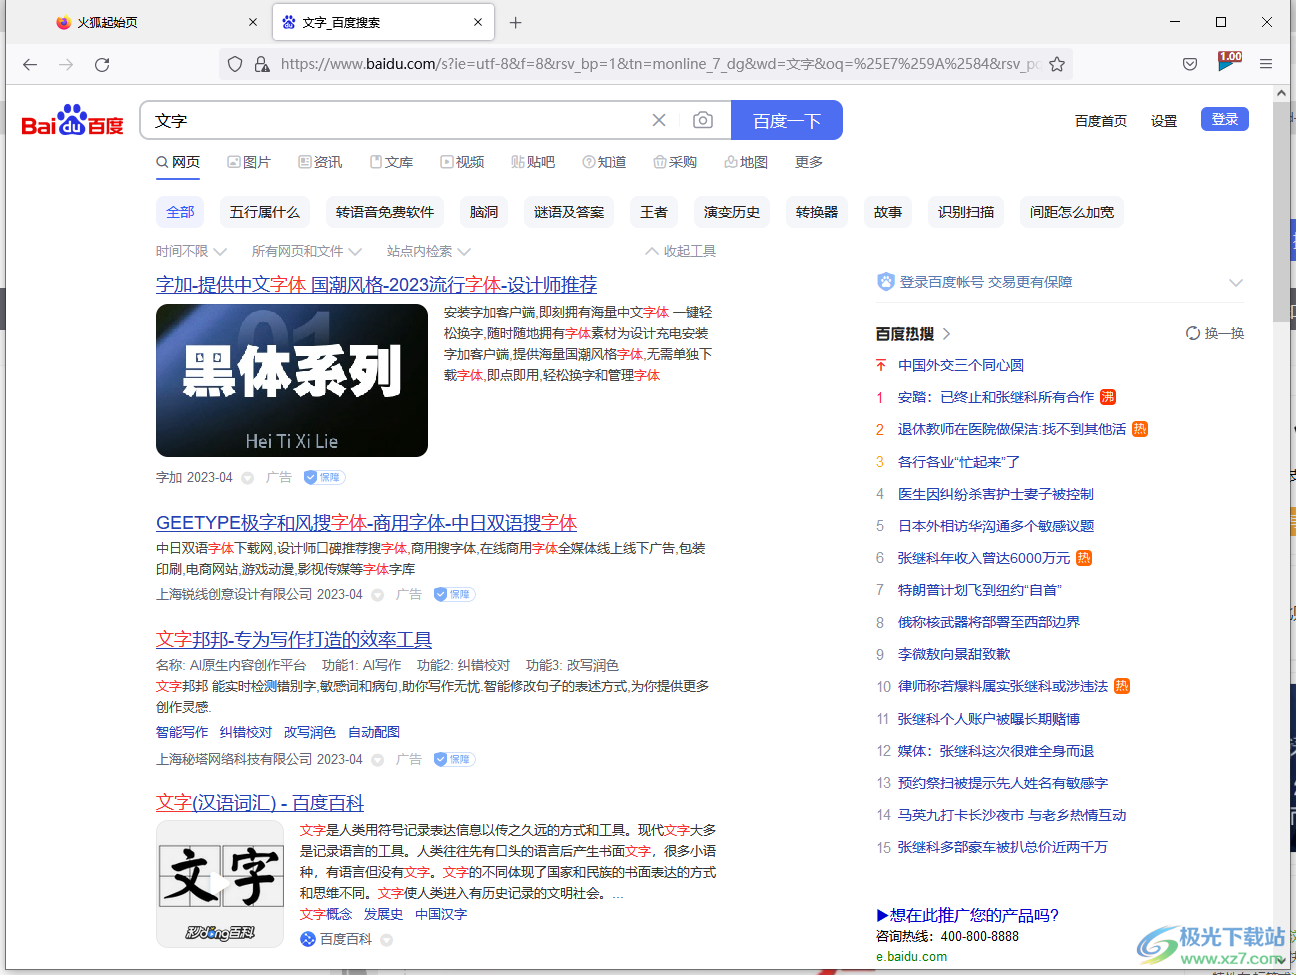Expand 站点内检索 filter dropdown
Viewport: 1296px width, 975px height.
pyautogui.click(x=428, y=251)
